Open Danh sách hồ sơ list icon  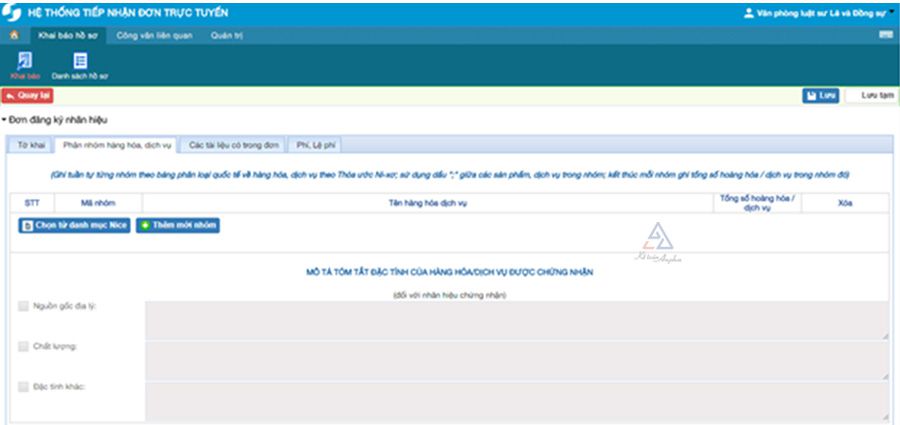[80, 62]
